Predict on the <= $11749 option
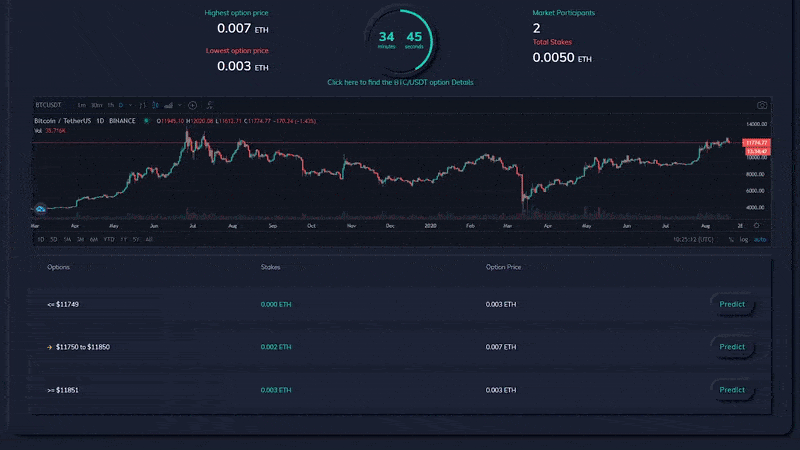The image size is (800, 450). click(732, 304)
